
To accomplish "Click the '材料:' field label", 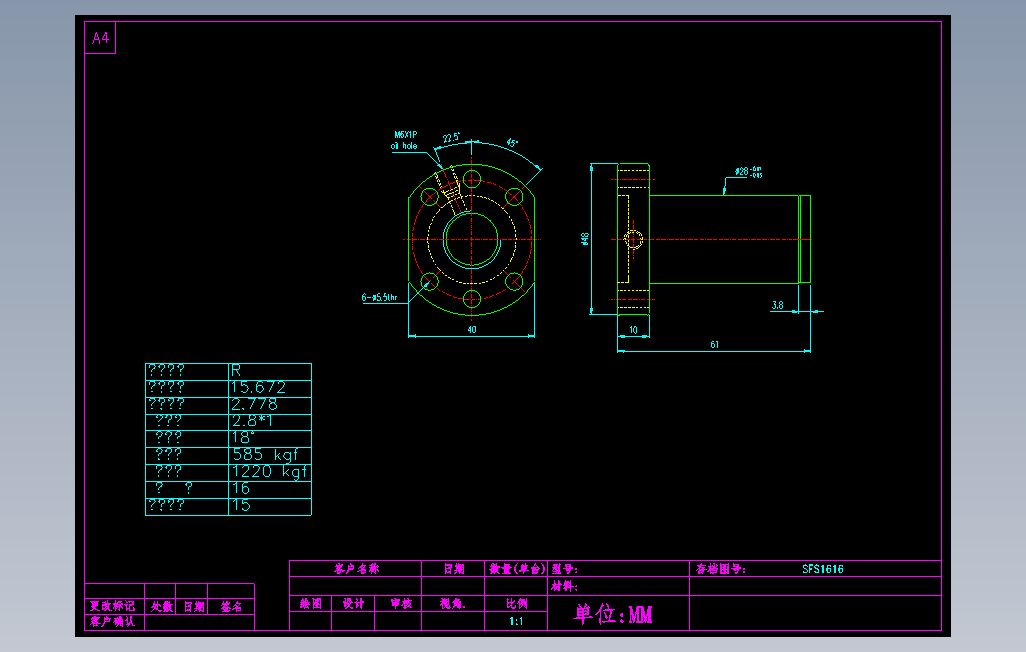I will tap(564, 586).
